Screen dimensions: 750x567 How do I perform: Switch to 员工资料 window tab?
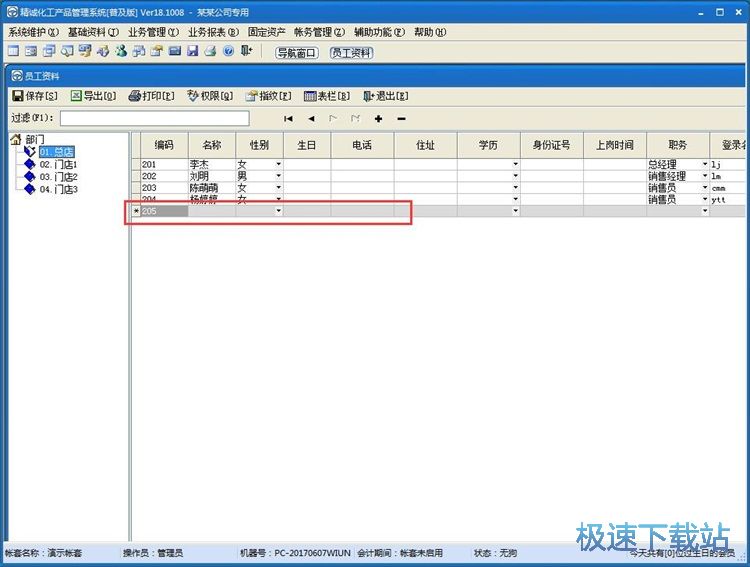[352, 53]
